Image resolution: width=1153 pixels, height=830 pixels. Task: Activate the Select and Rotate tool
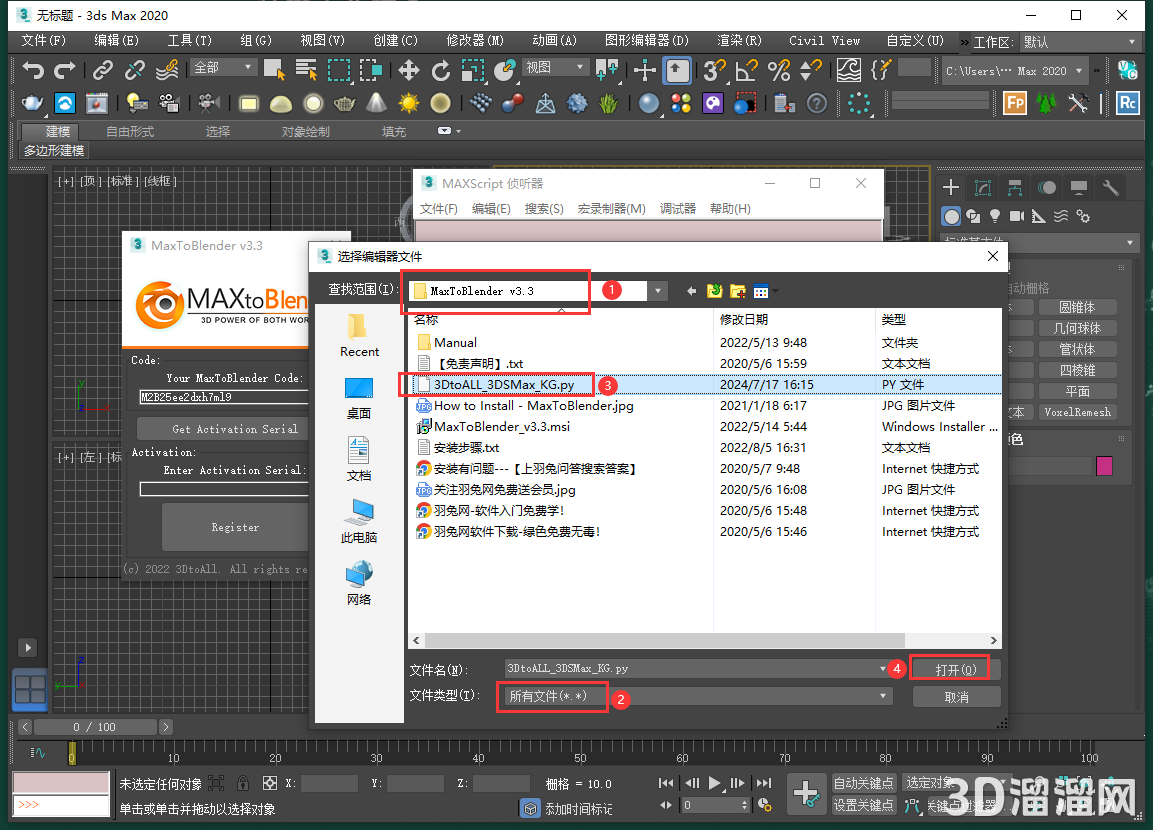click(440, 68)
